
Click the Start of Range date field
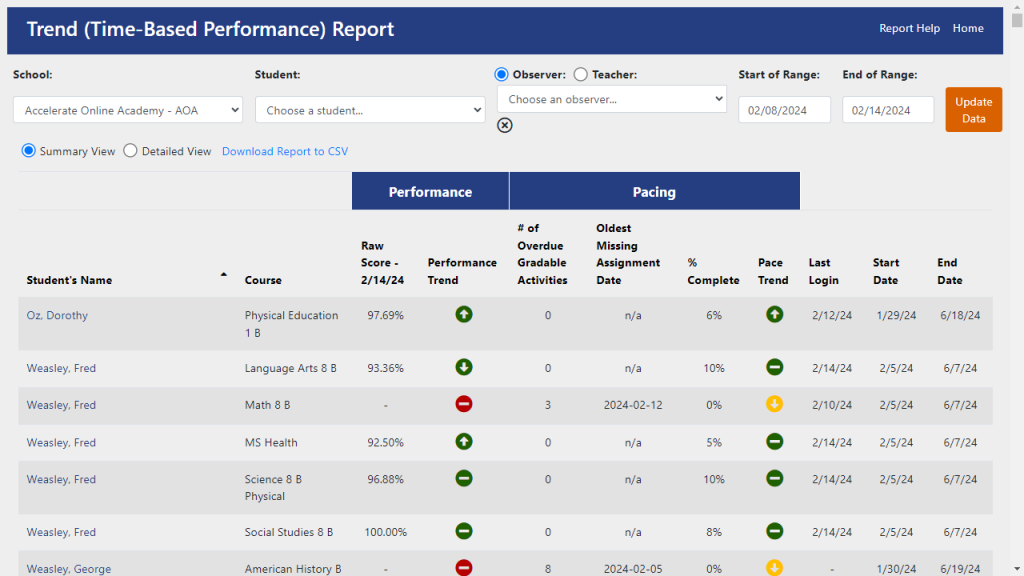[784, 110]
